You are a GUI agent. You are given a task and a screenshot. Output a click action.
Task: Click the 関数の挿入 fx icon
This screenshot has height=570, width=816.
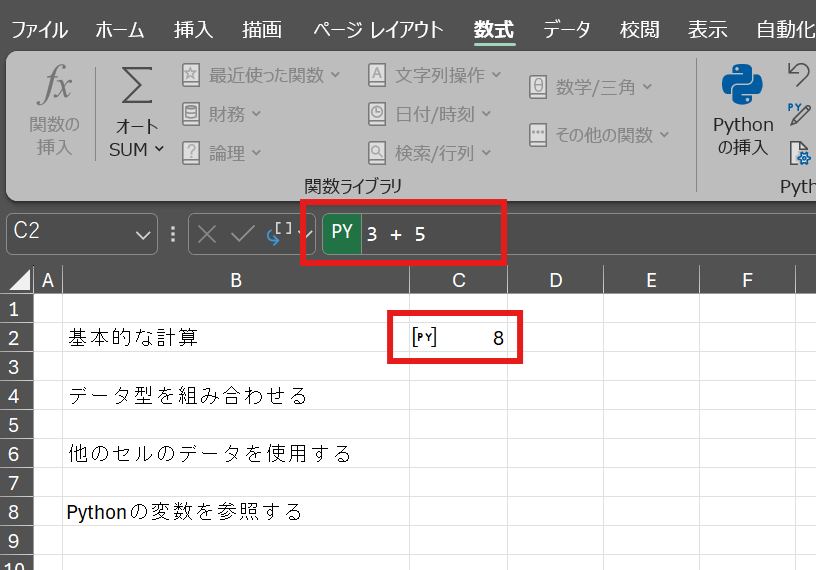tap(54, 90)
